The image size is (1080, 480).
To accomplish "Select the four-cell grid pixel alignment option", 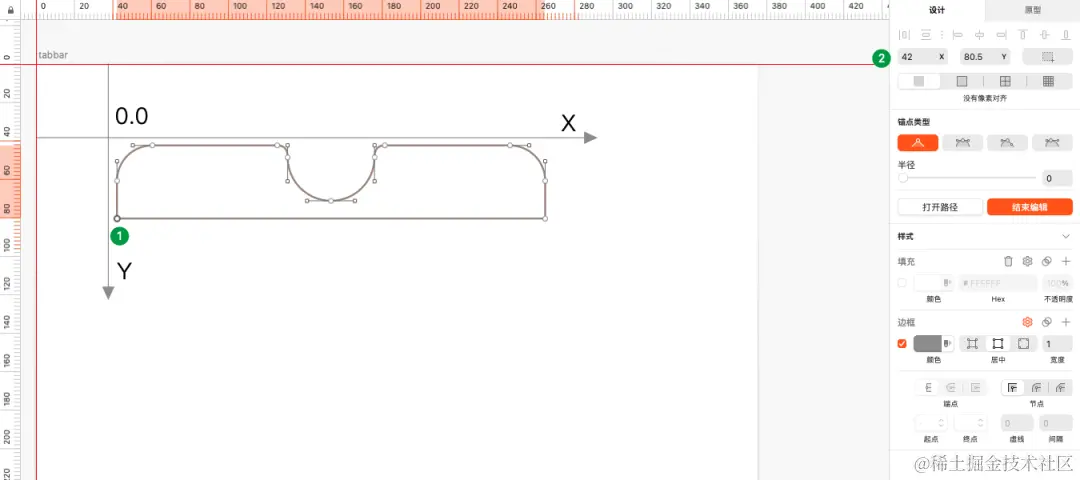I will [1005, 81].
